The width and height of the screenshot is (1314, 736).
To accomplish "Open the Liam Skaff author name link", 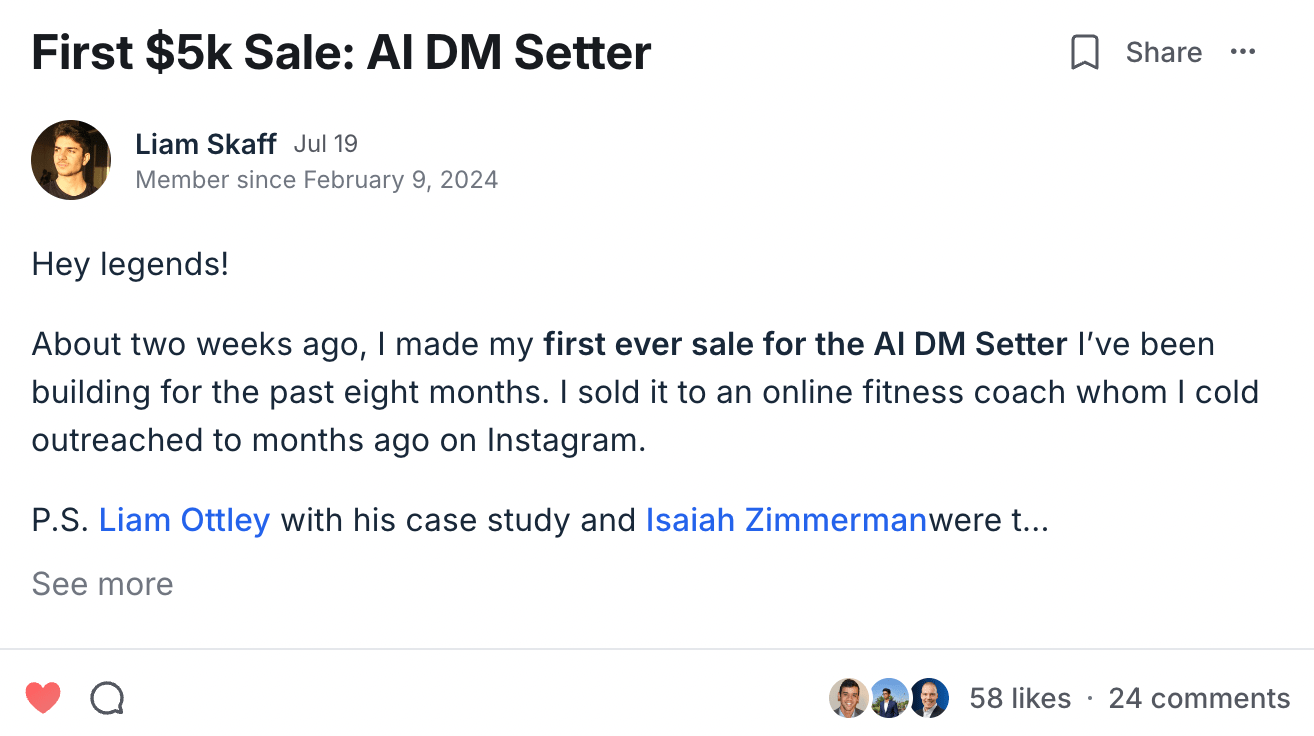I will coord(205,144).
